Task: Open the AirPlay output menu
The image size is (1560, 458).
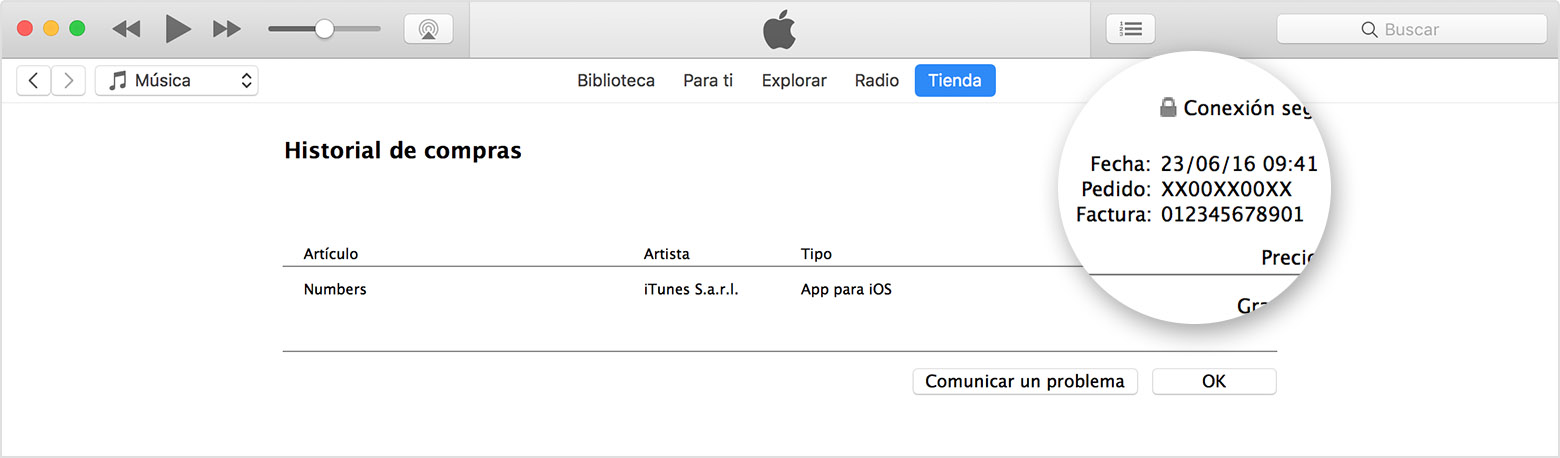Action: pyautogui.click(x=428, y=29)
